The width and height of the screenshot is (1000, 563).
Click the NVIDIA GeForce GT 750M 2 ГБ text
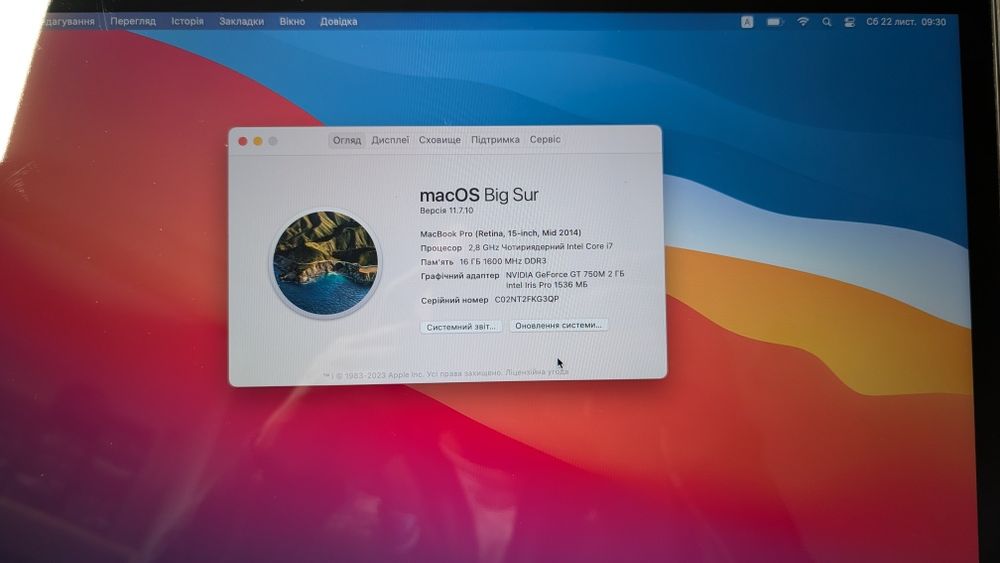(x=565, y=274)
